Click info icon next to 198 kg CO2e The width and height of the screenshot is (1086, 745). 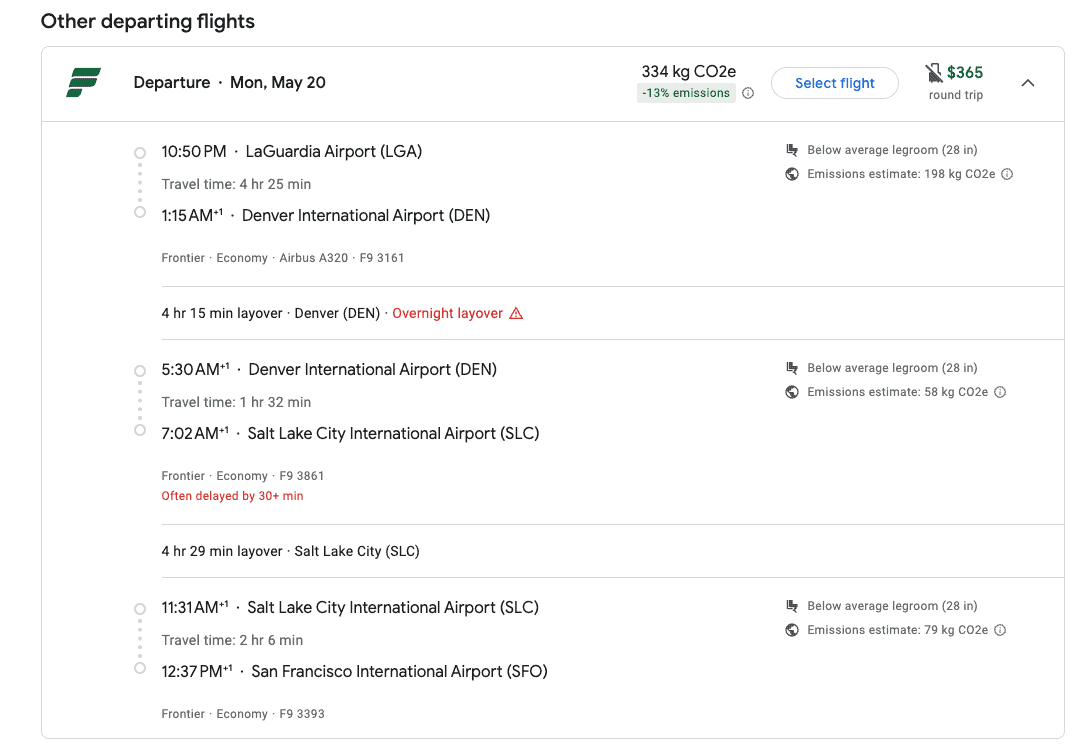click(x=1007, y=174)
